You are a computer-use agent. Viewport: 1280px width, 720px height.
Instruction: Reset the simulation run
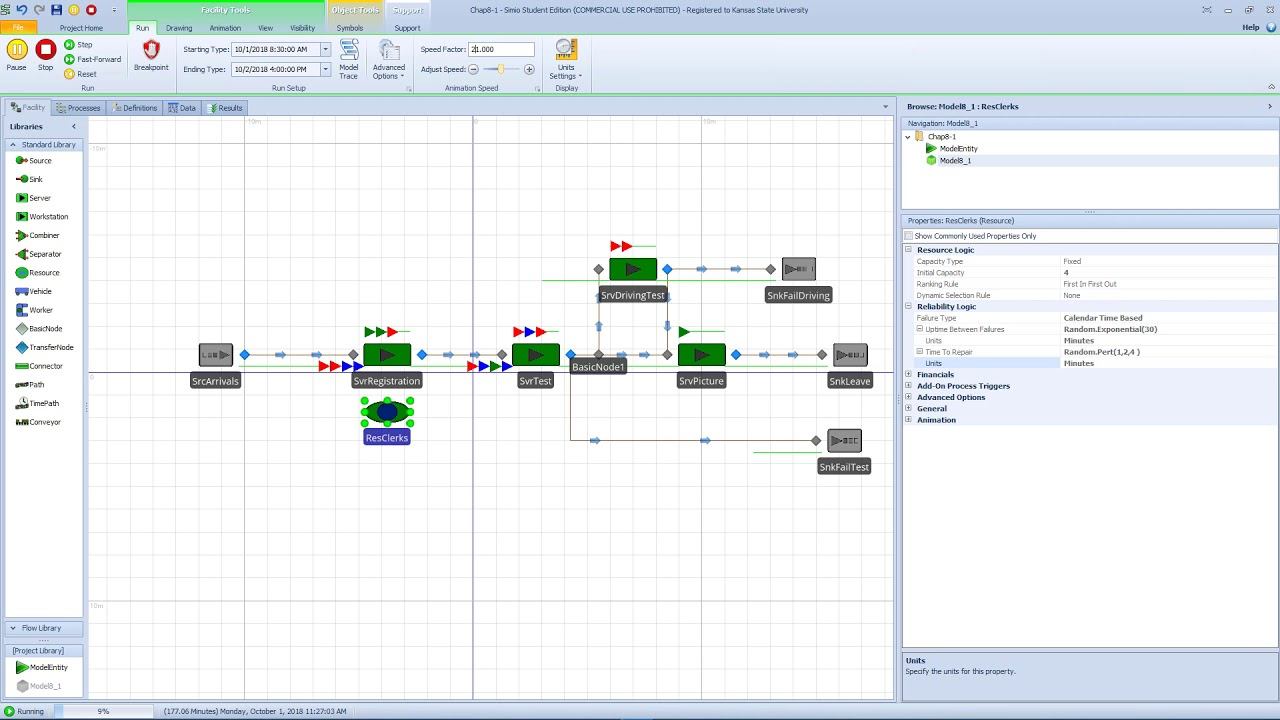click(80, 74)
